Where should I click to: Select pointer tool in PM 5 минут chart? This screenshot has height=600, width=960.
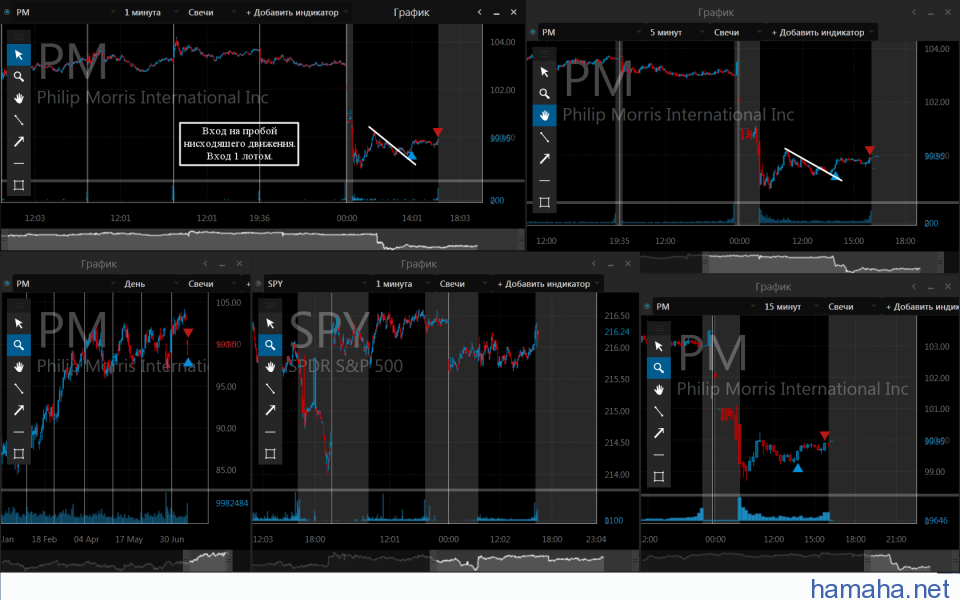544,72
